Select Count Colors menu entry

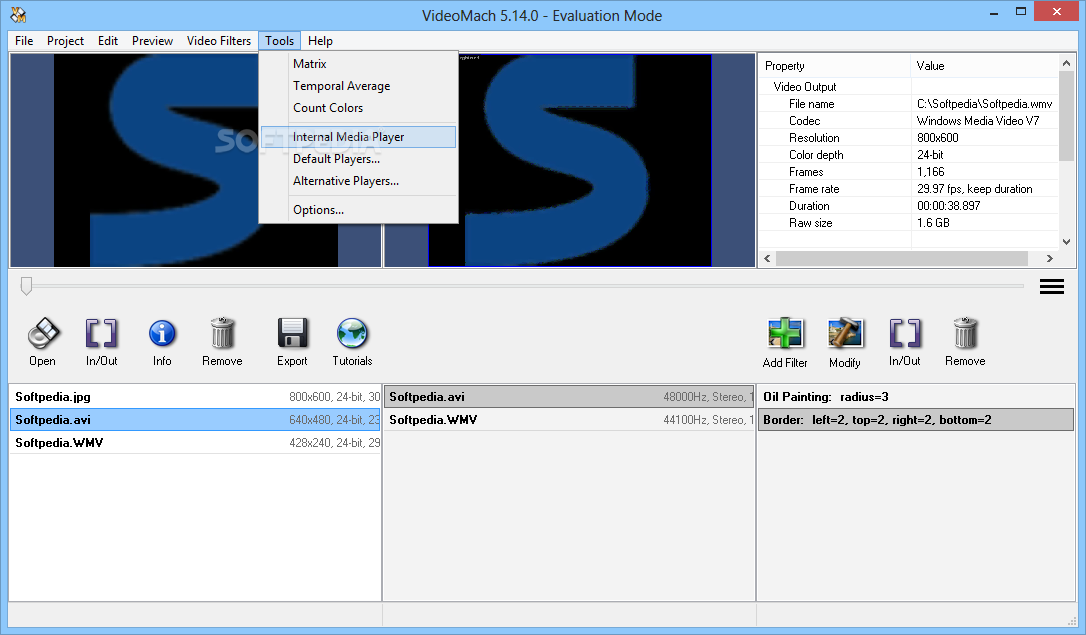coord(358,108)
